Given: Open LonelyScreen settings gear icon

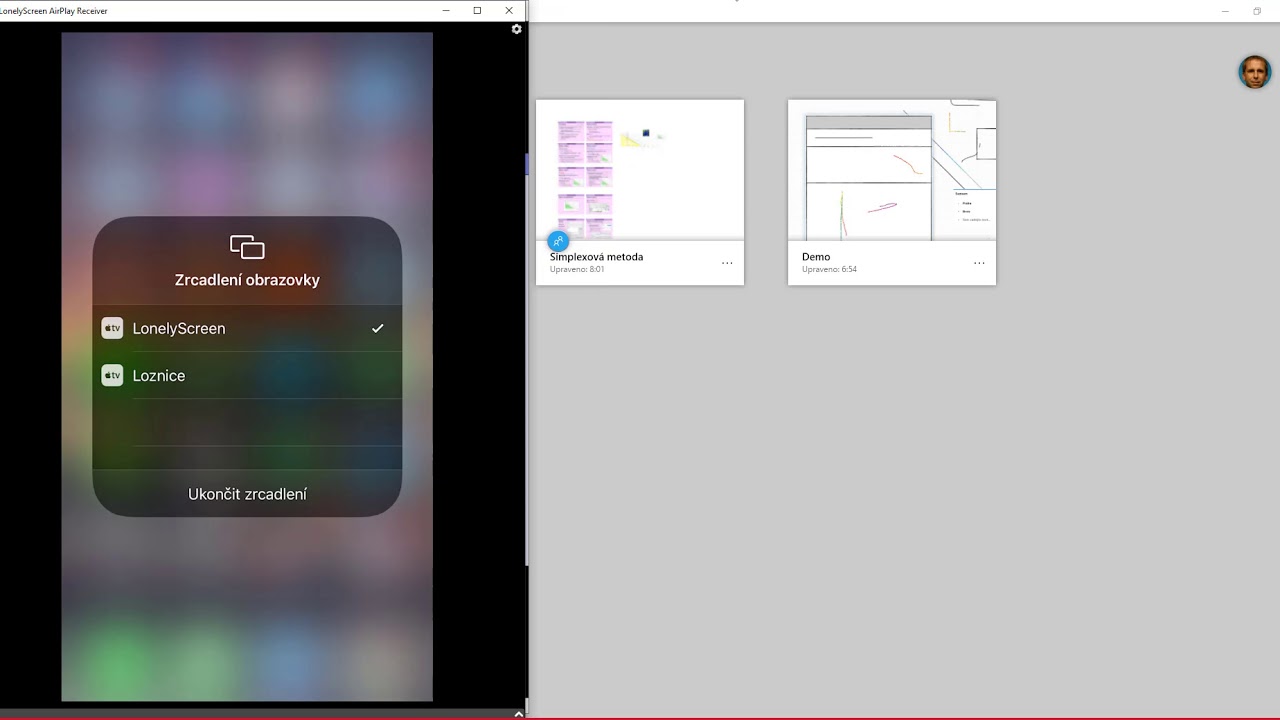Looking at the screenshot, I should (x=516, y=29).
